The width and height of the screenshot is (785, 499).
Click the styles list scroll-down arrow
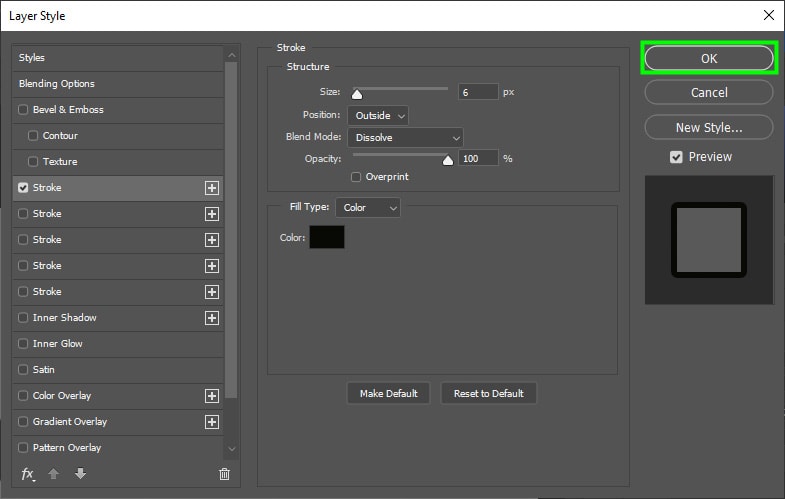pos(231,449)
